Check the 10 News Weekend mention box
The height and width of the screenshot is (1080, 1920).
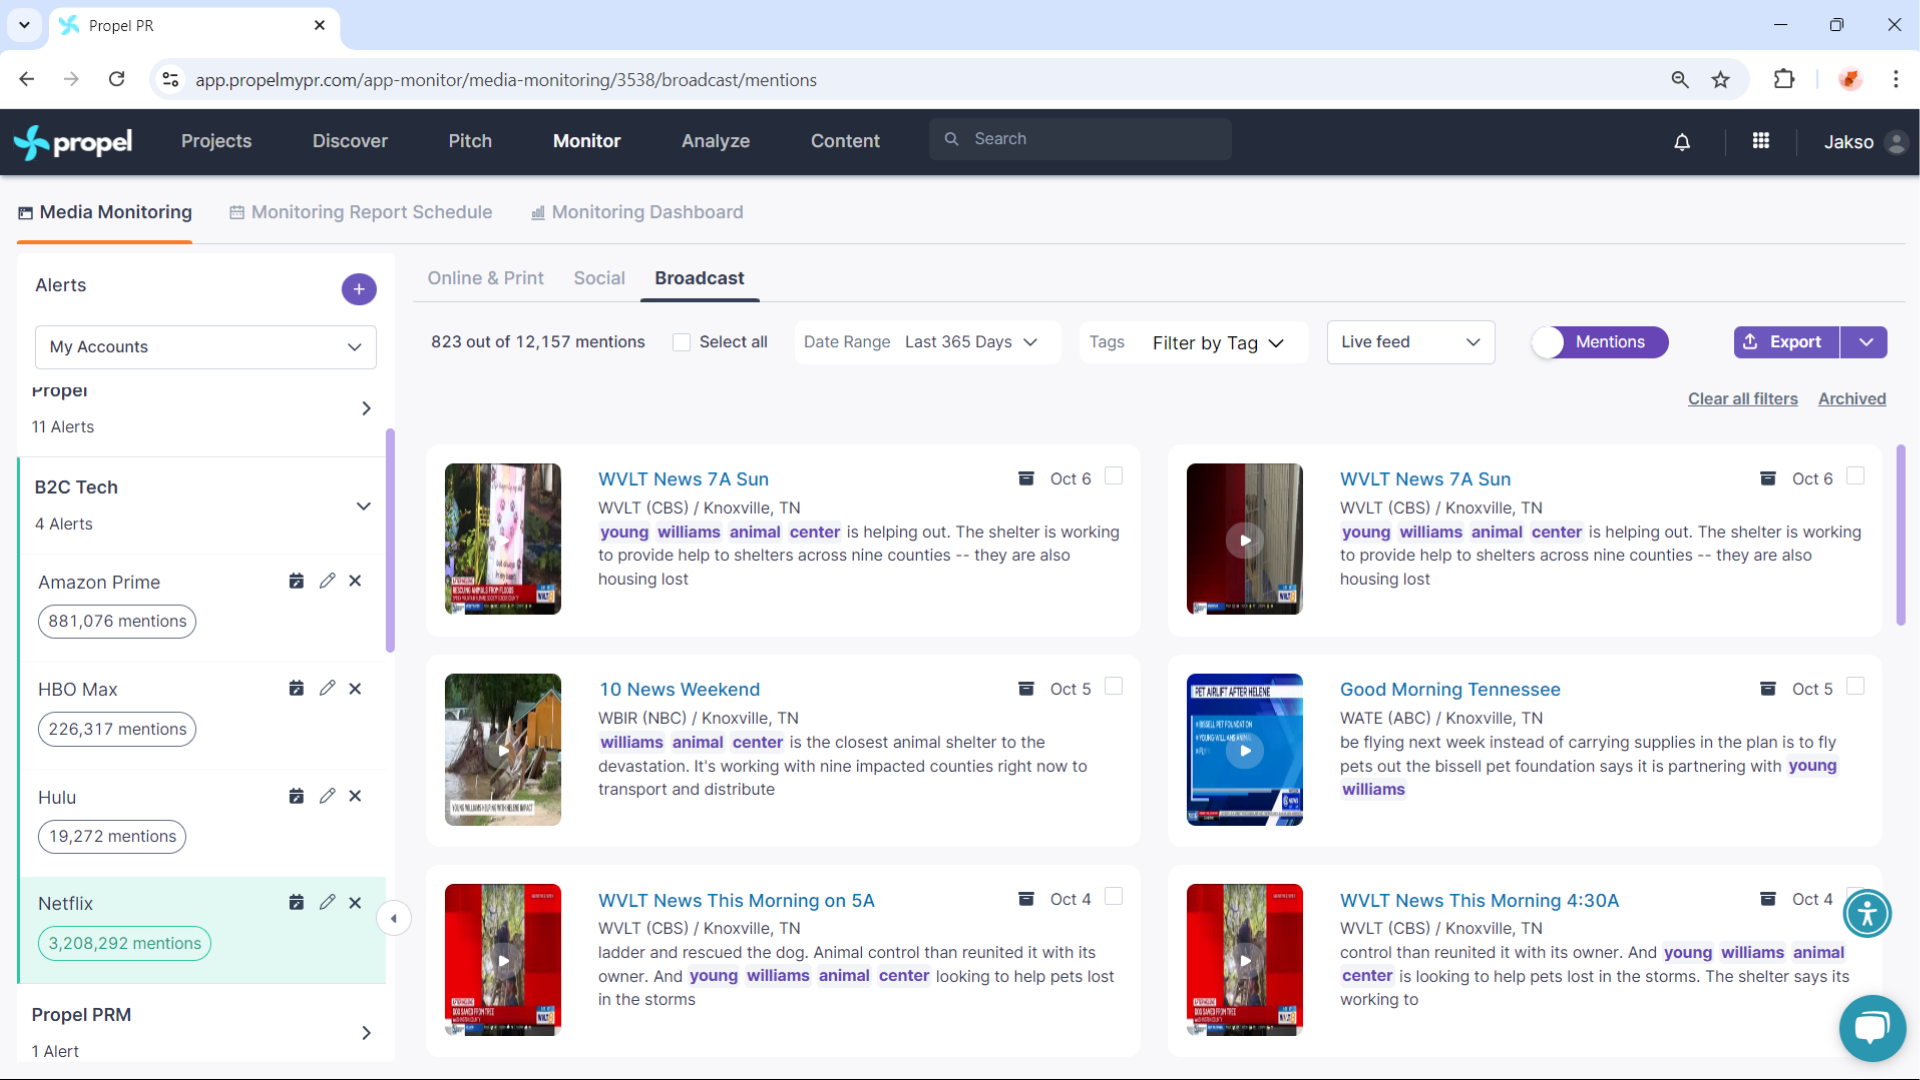1113,686
